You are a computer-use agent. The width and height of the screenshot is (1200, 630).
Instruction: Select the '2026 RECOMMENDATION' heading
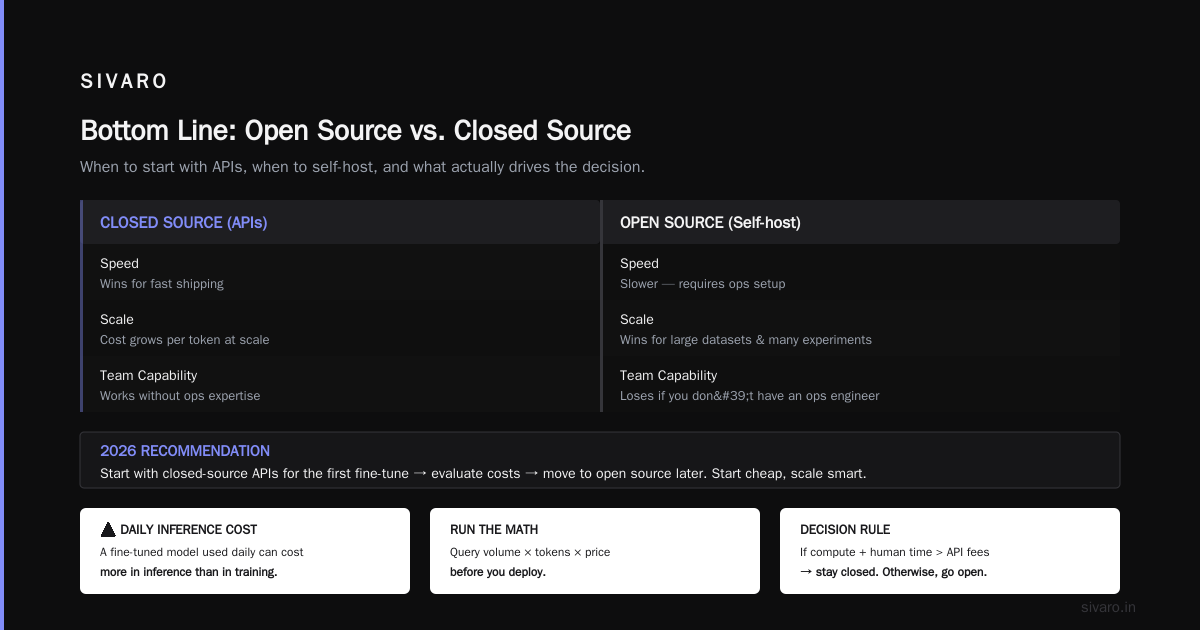[185, 451]
